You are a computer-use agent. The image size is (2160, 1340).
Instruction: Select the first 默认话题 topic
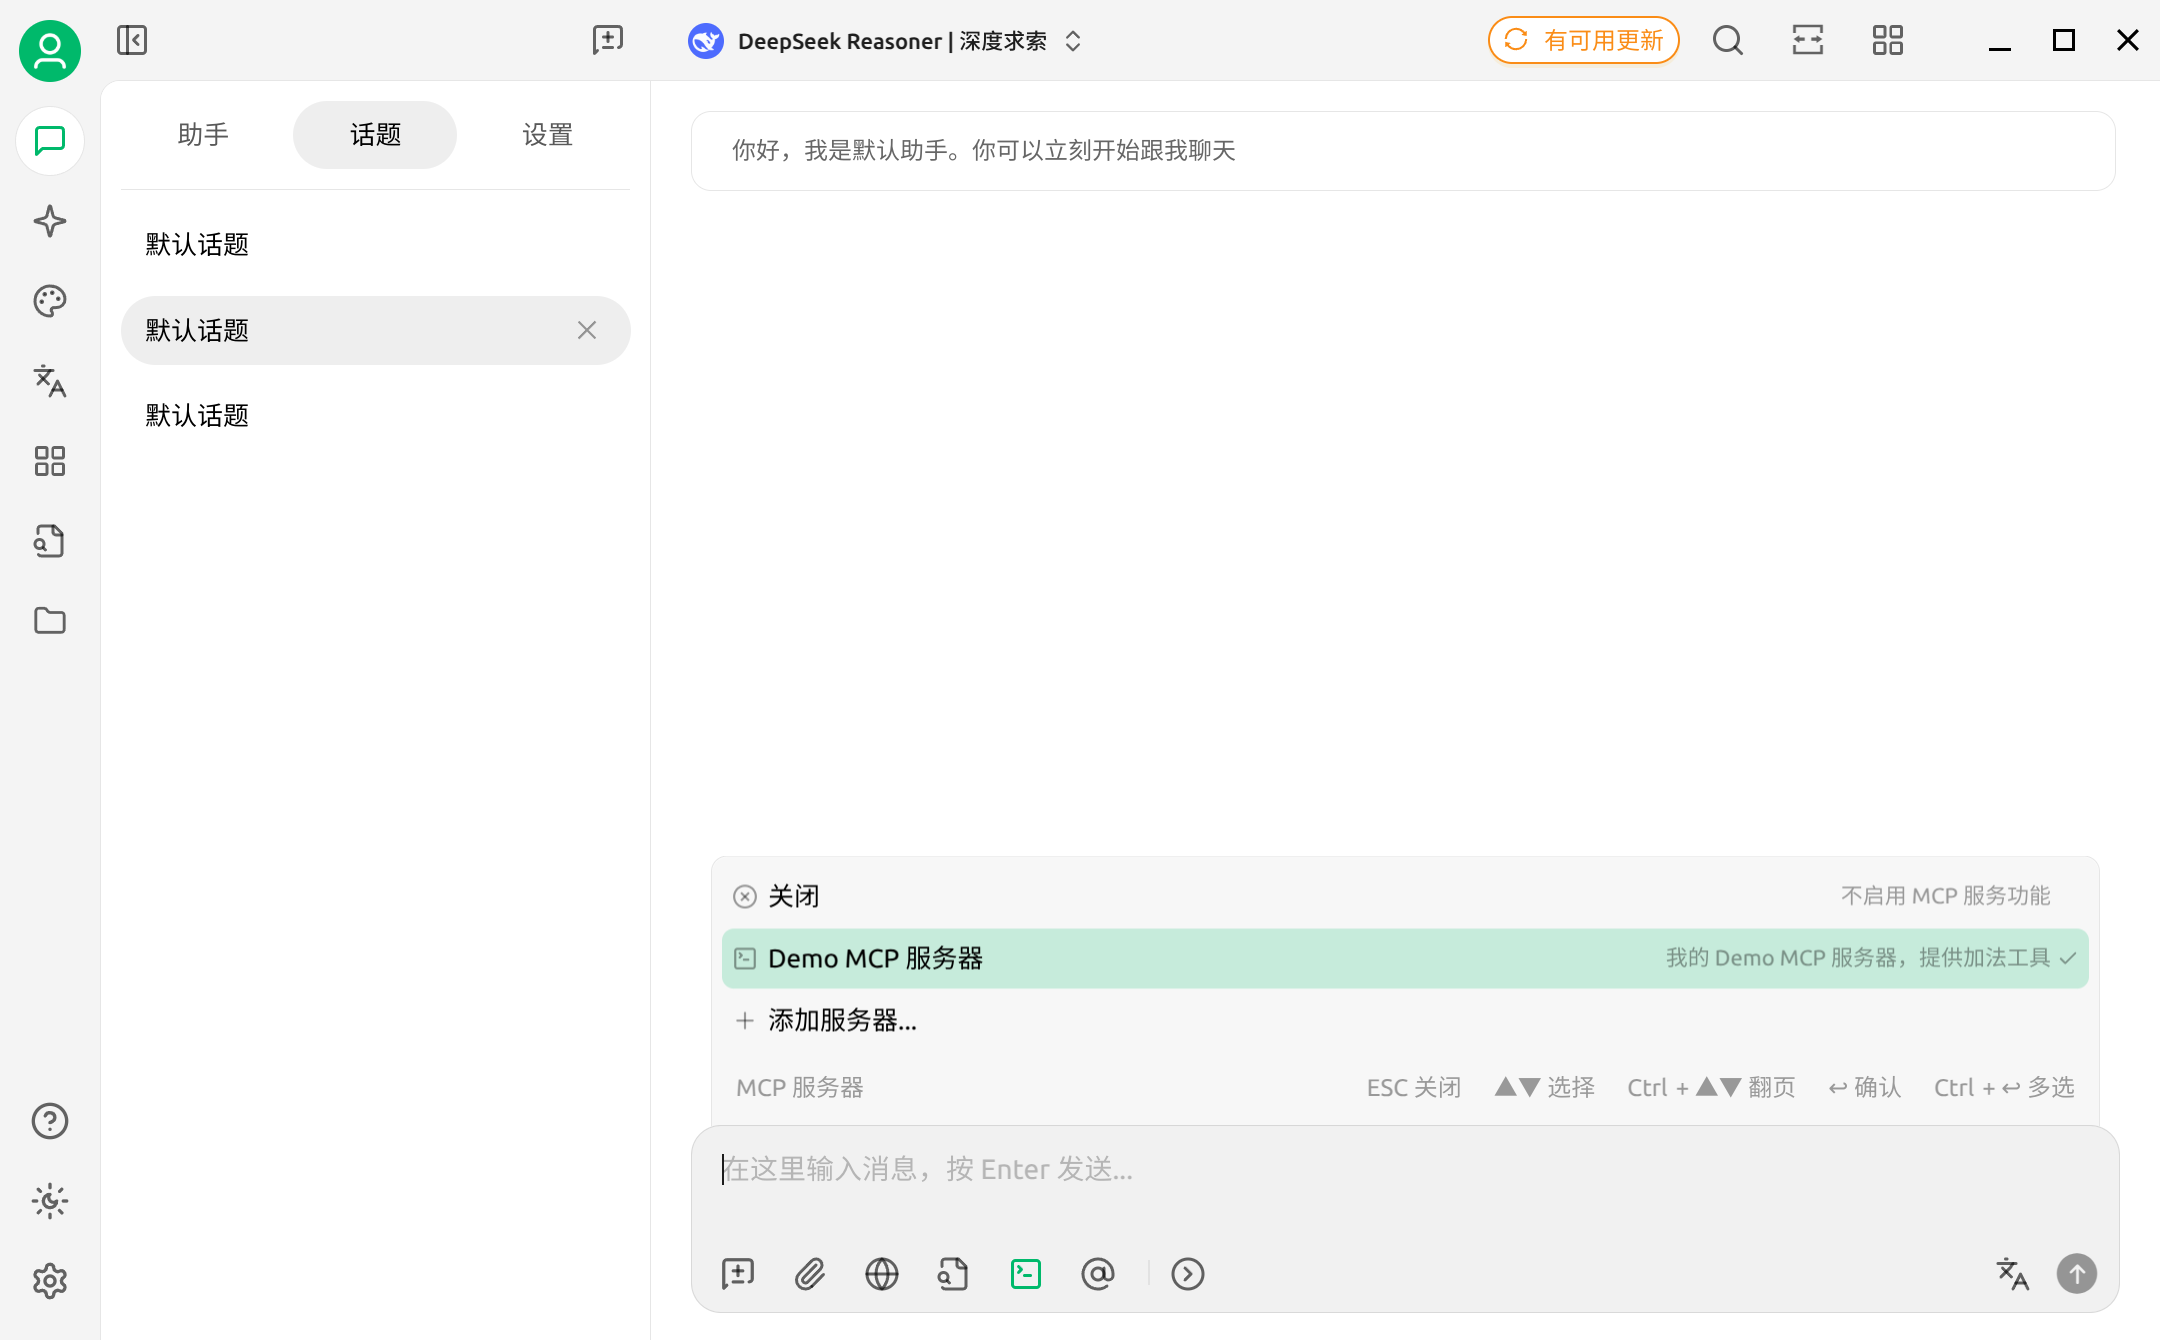[x=376, y=245]
